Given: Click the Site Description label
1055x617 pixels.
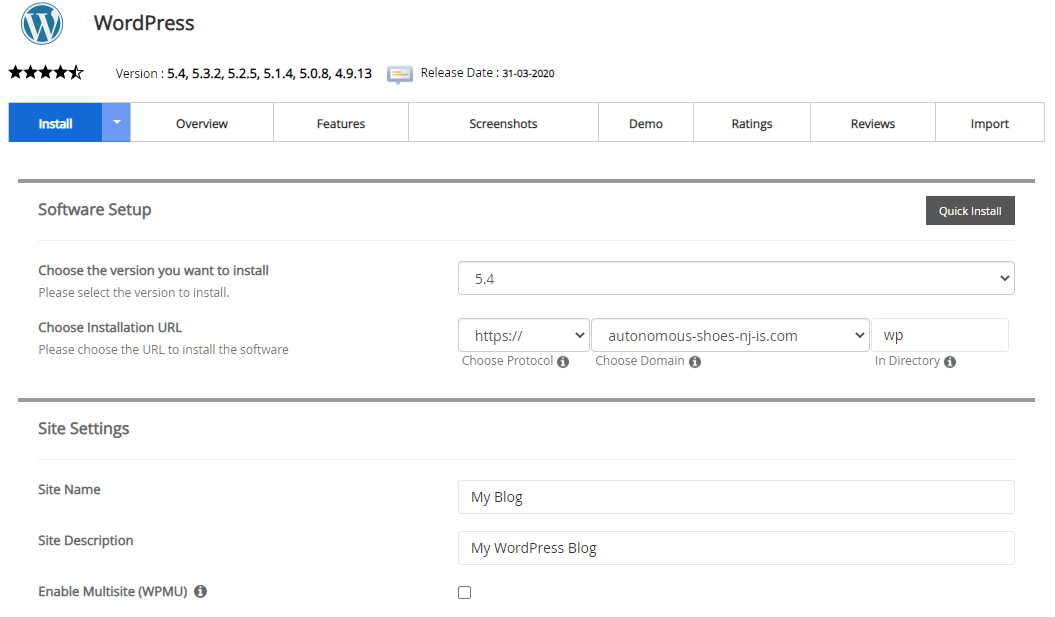Looking at the screenshot, I should click(x=85, y=540).
